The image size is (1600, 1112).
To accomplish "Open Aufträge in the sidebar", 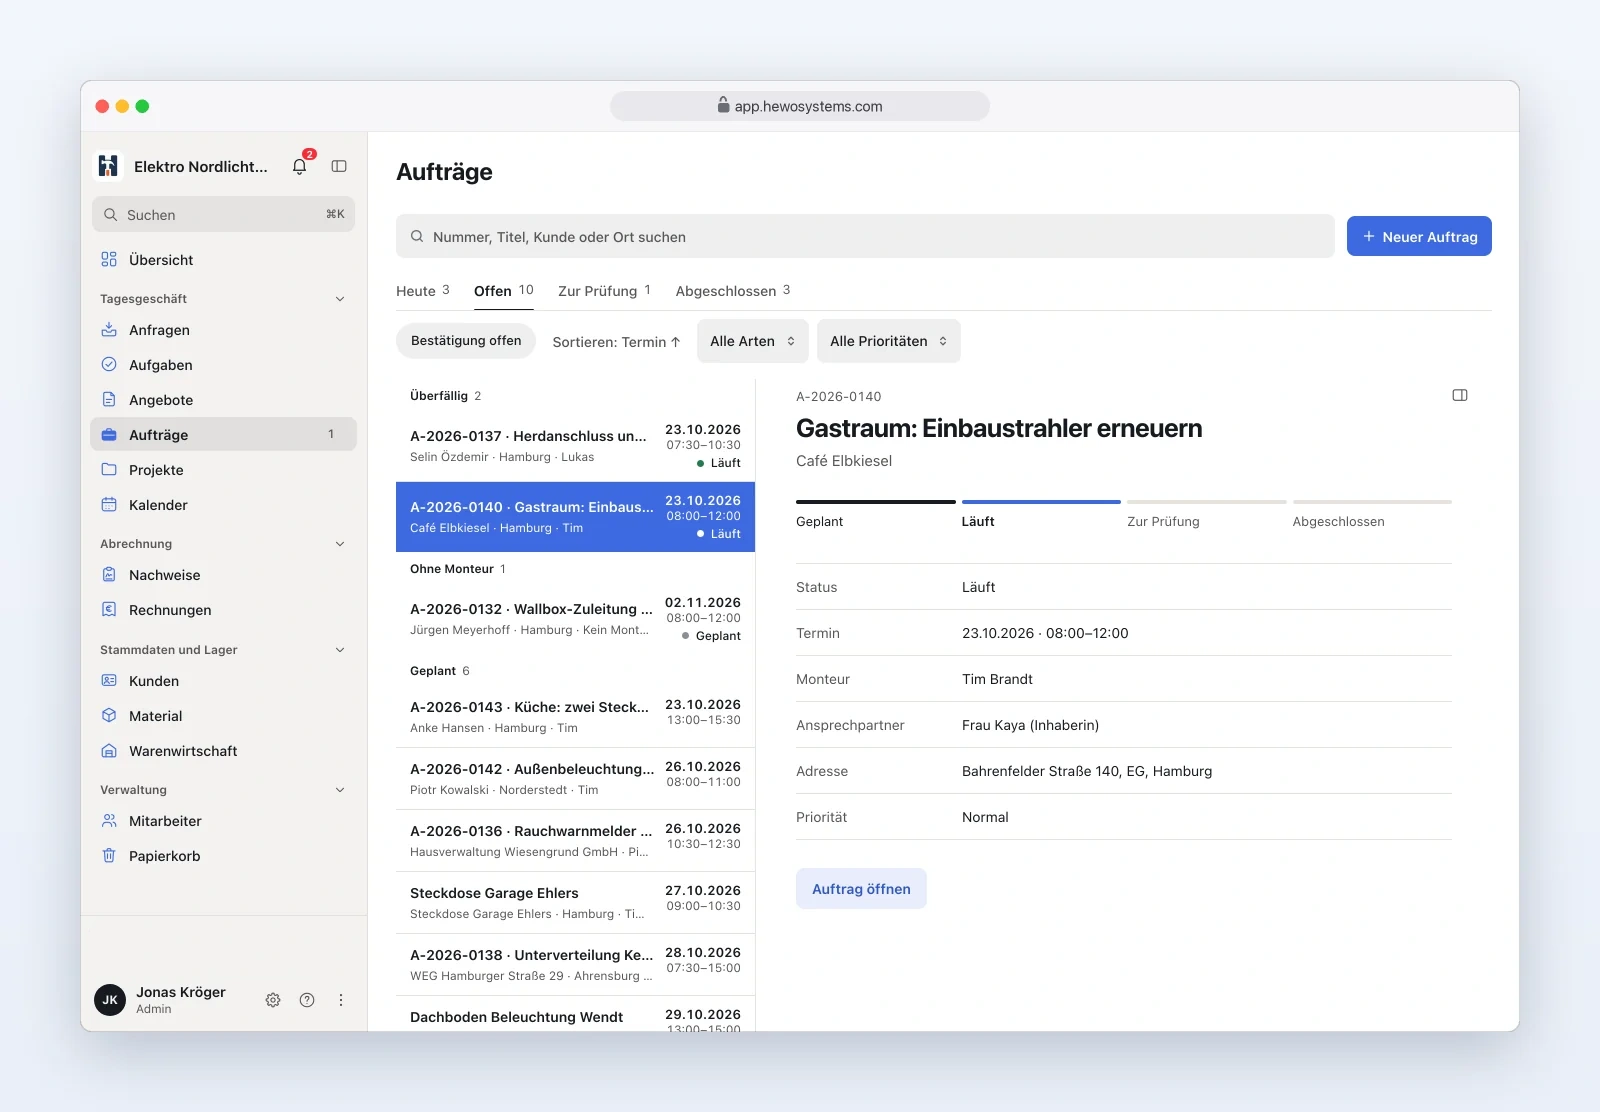I will pyautogui.click(x=224, y=435).
